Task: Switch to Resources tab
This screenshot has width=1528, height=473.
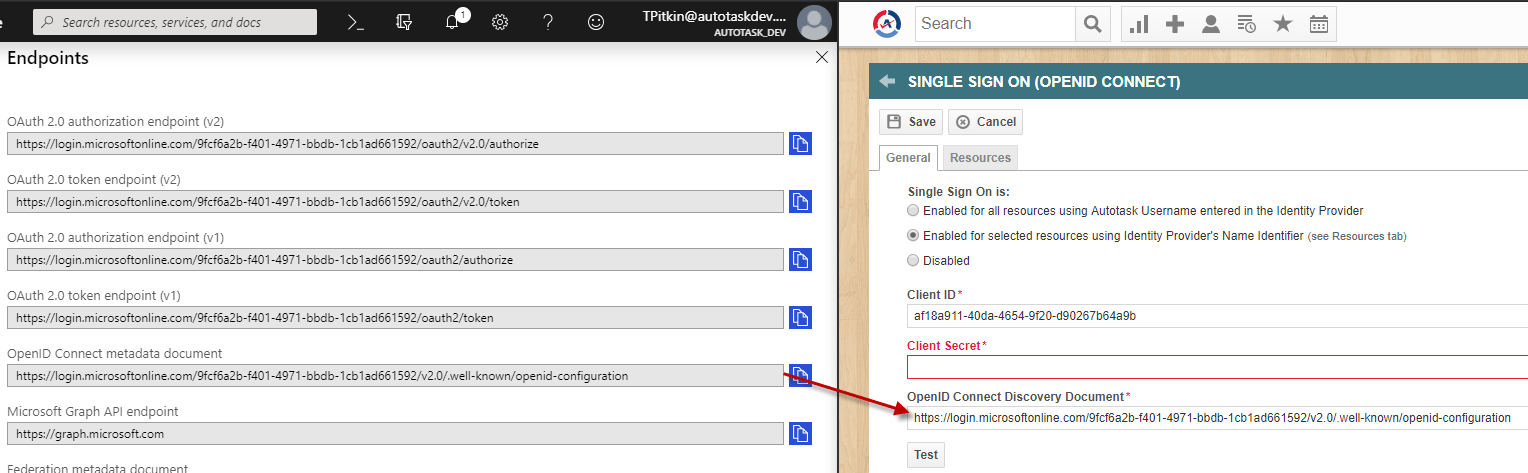Action: coord(980,157)
